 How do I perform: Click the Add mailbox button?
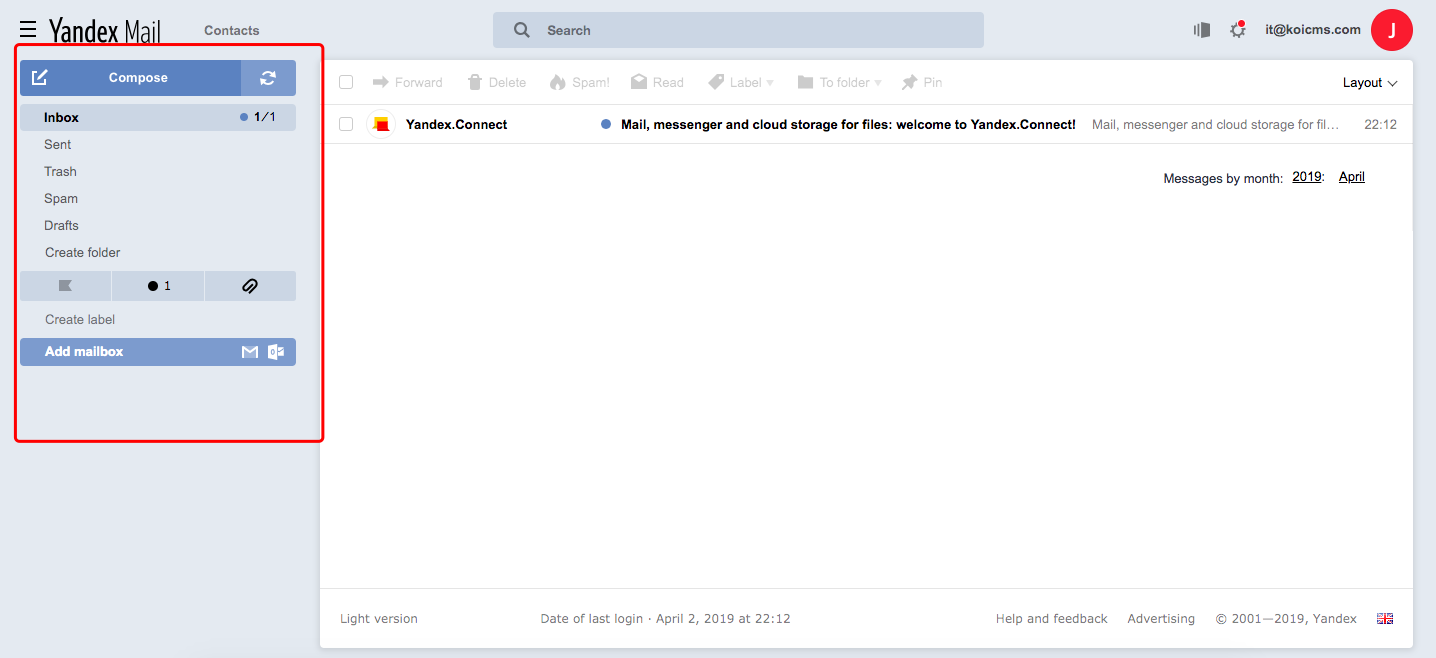pyautogui.click(x=158, y=352)
